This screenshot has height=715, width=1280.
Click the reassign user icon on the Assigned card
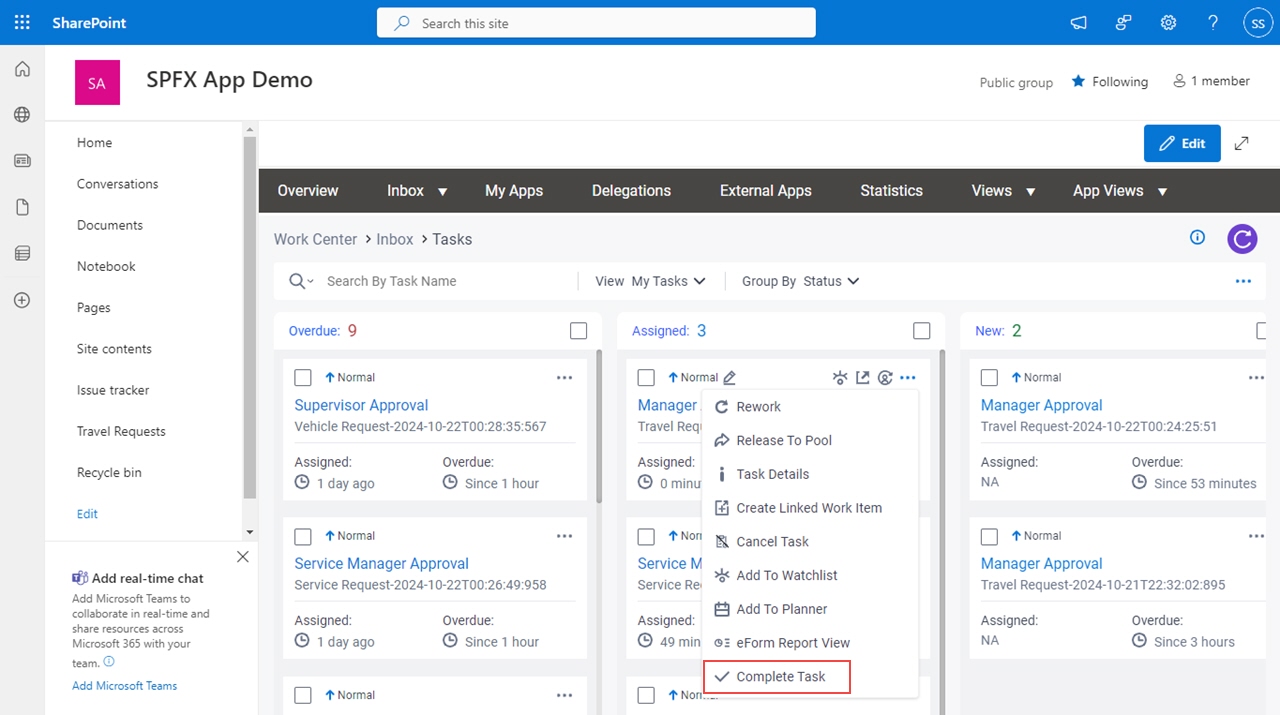coord(885,377)
